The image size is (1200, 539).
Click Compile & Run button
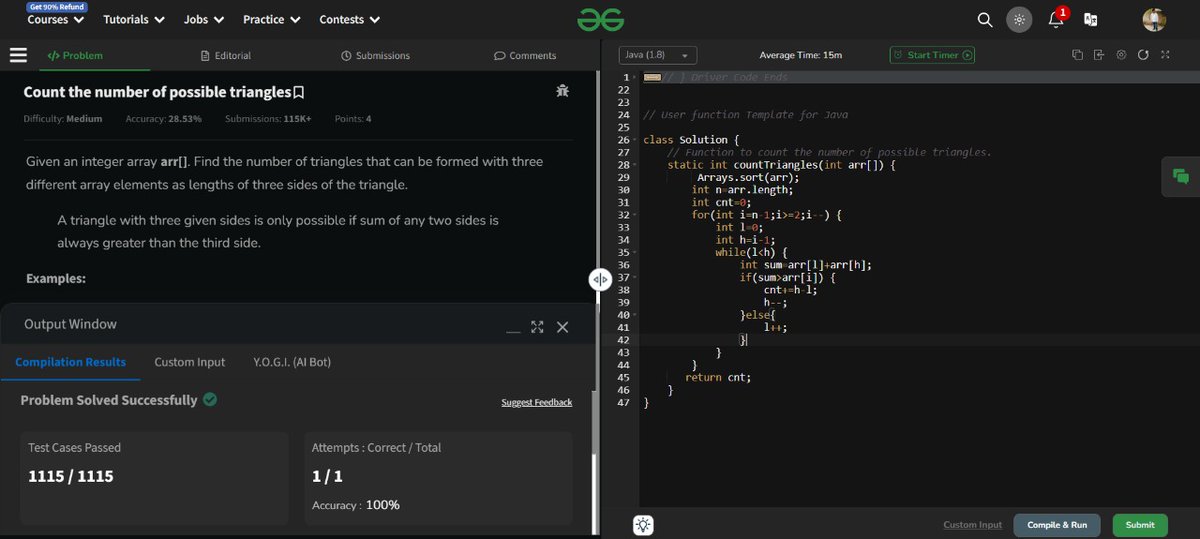tap(1057, 525)
